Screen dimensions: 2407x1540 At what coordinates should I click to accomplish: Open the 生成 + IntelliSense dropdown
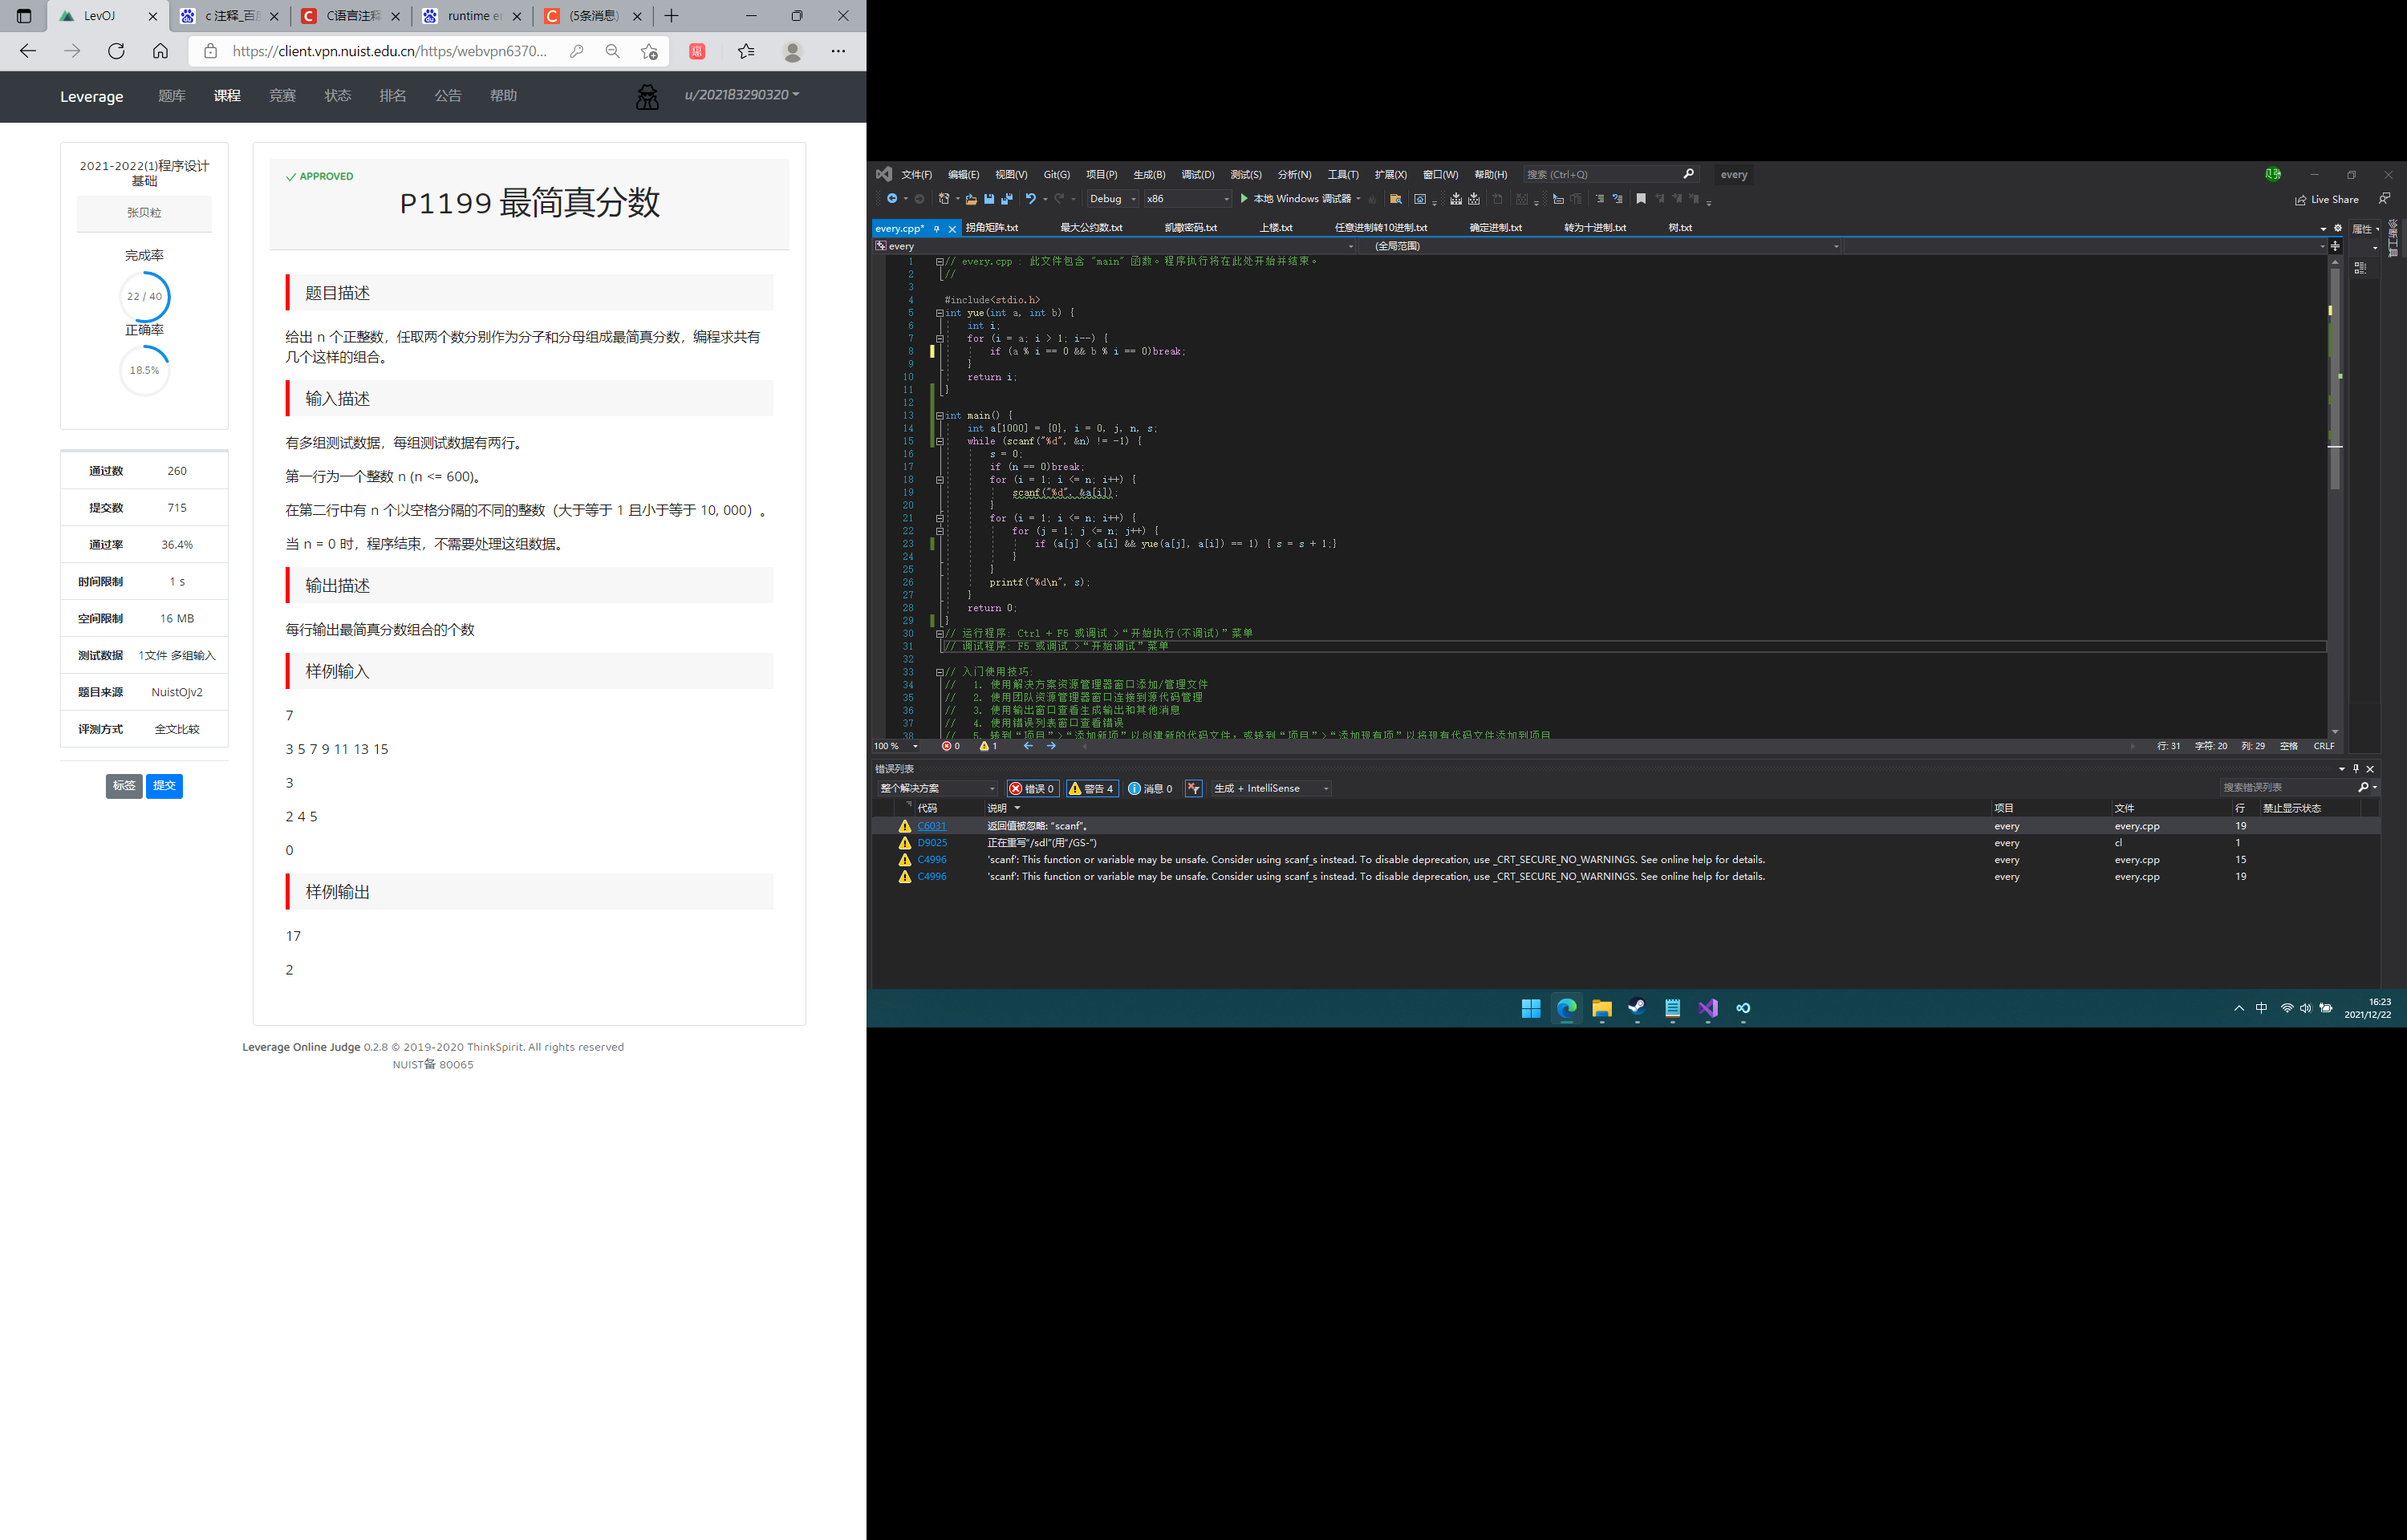1271,788
